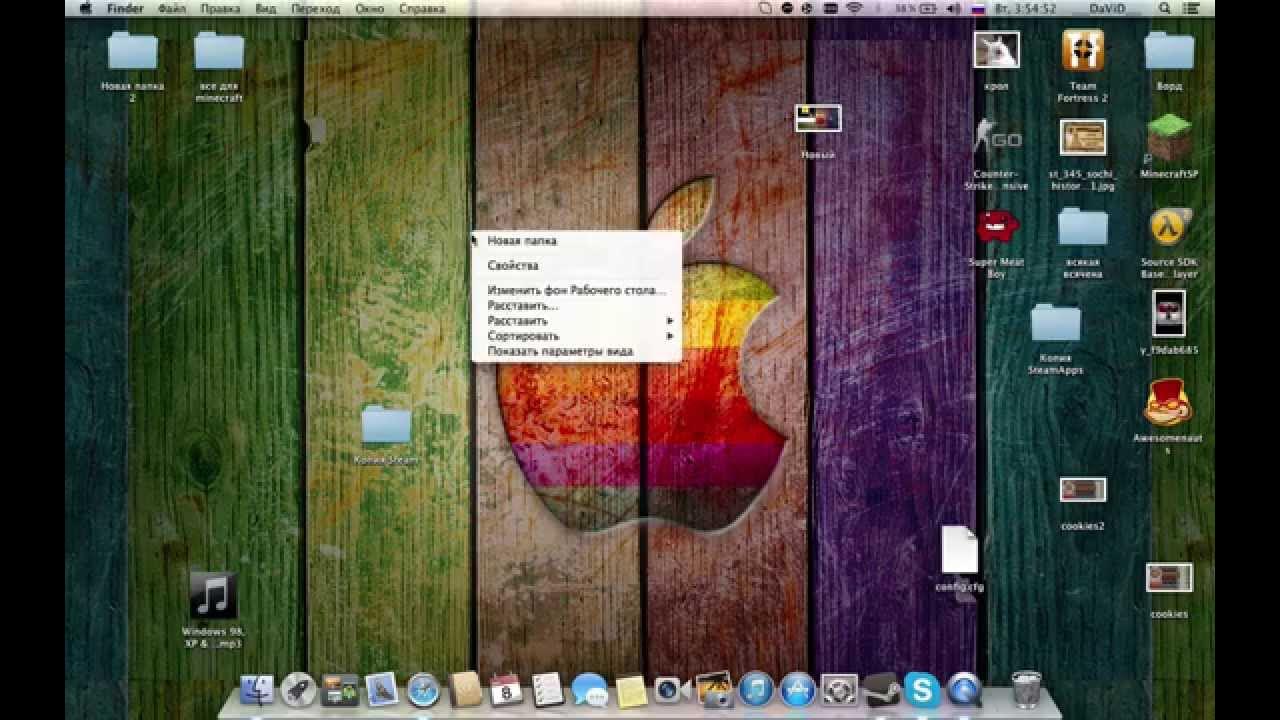
Task: Open Skype from the dock
Action: tap(922, 689)
